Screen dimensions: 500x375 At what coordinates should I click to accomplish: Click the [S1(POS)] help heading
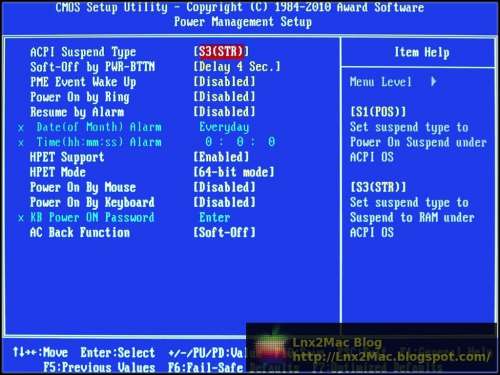(378, 112)
